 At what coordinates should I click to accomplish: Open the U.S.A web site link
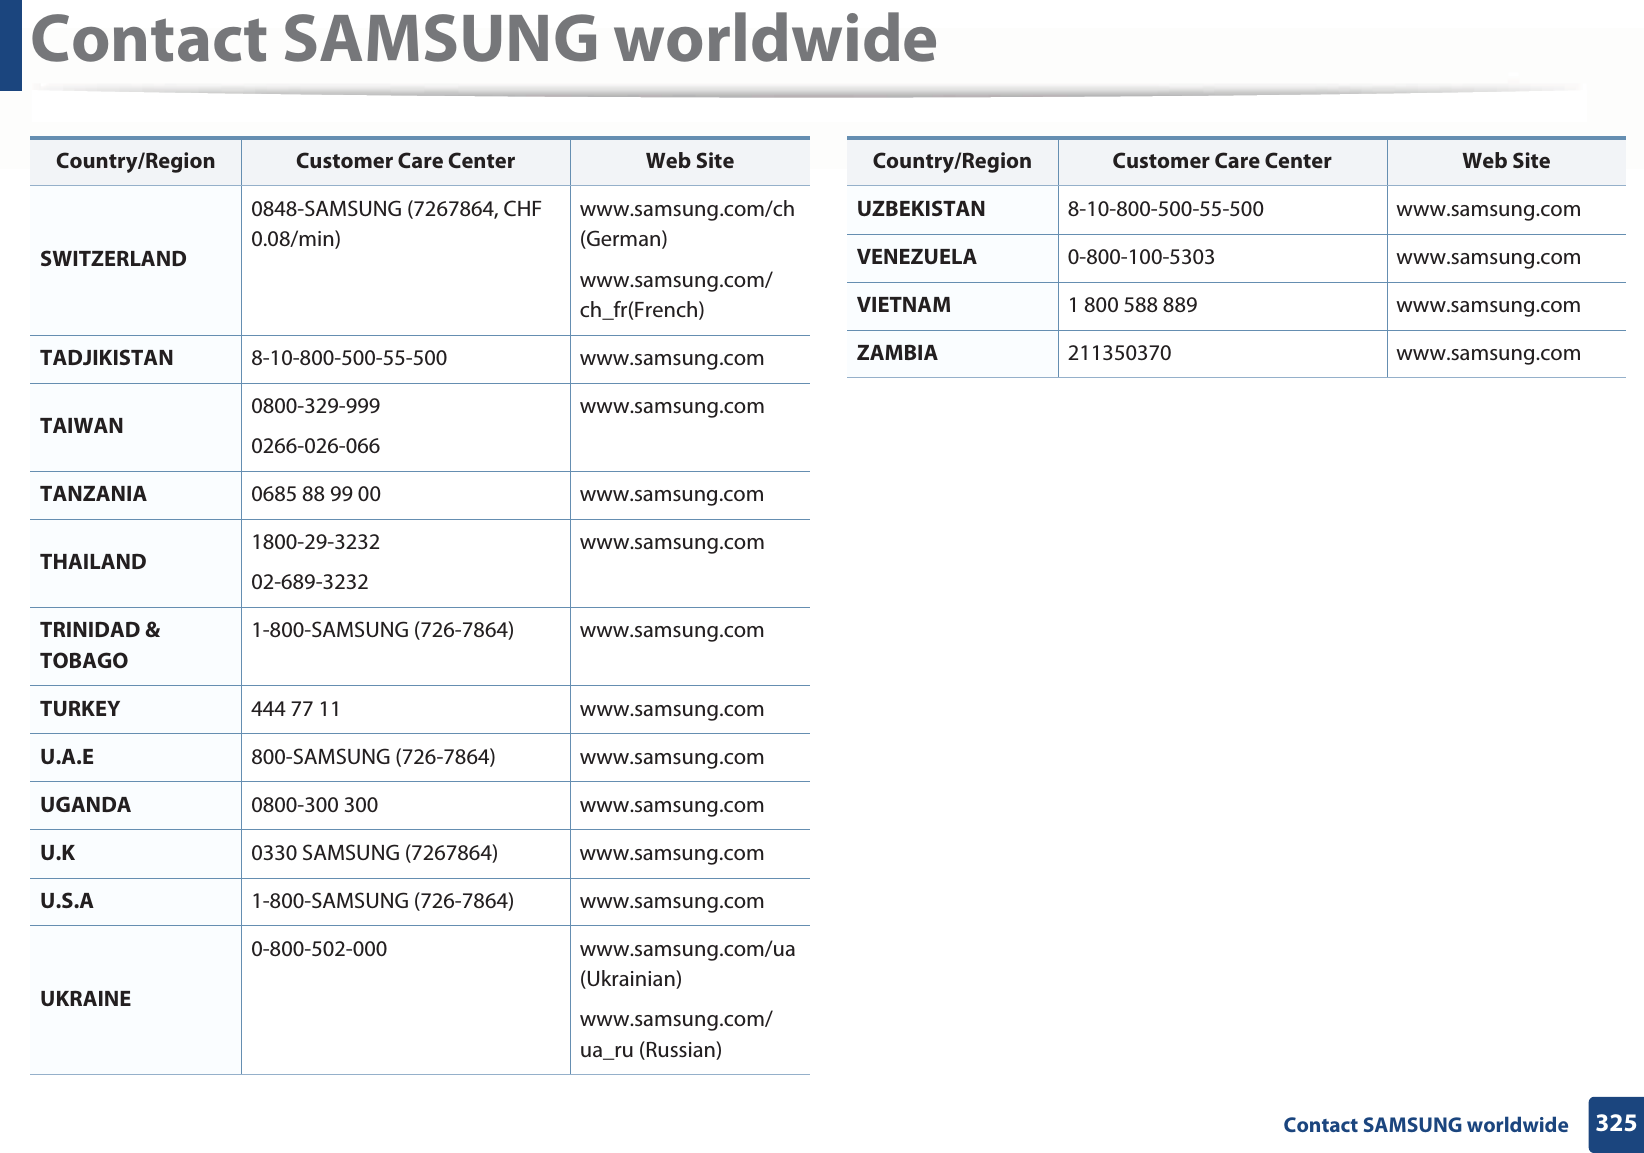point(672,901)
